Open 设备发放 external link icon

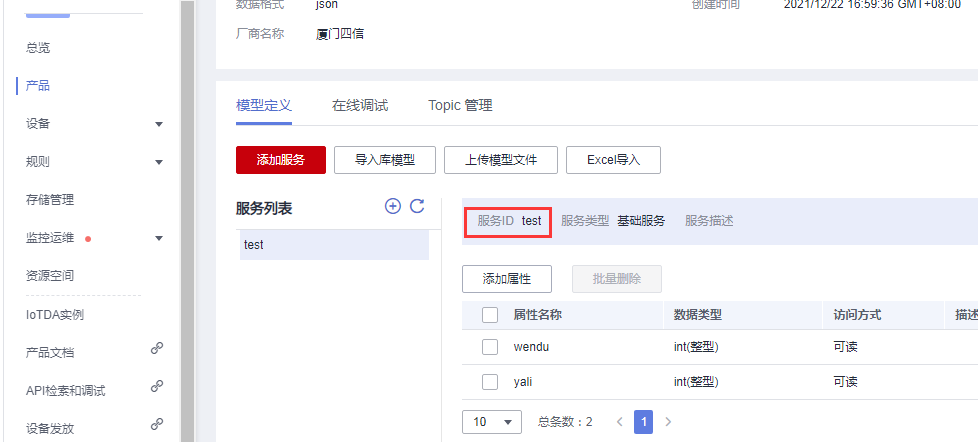pyautogui.click(x=157, y=425)
